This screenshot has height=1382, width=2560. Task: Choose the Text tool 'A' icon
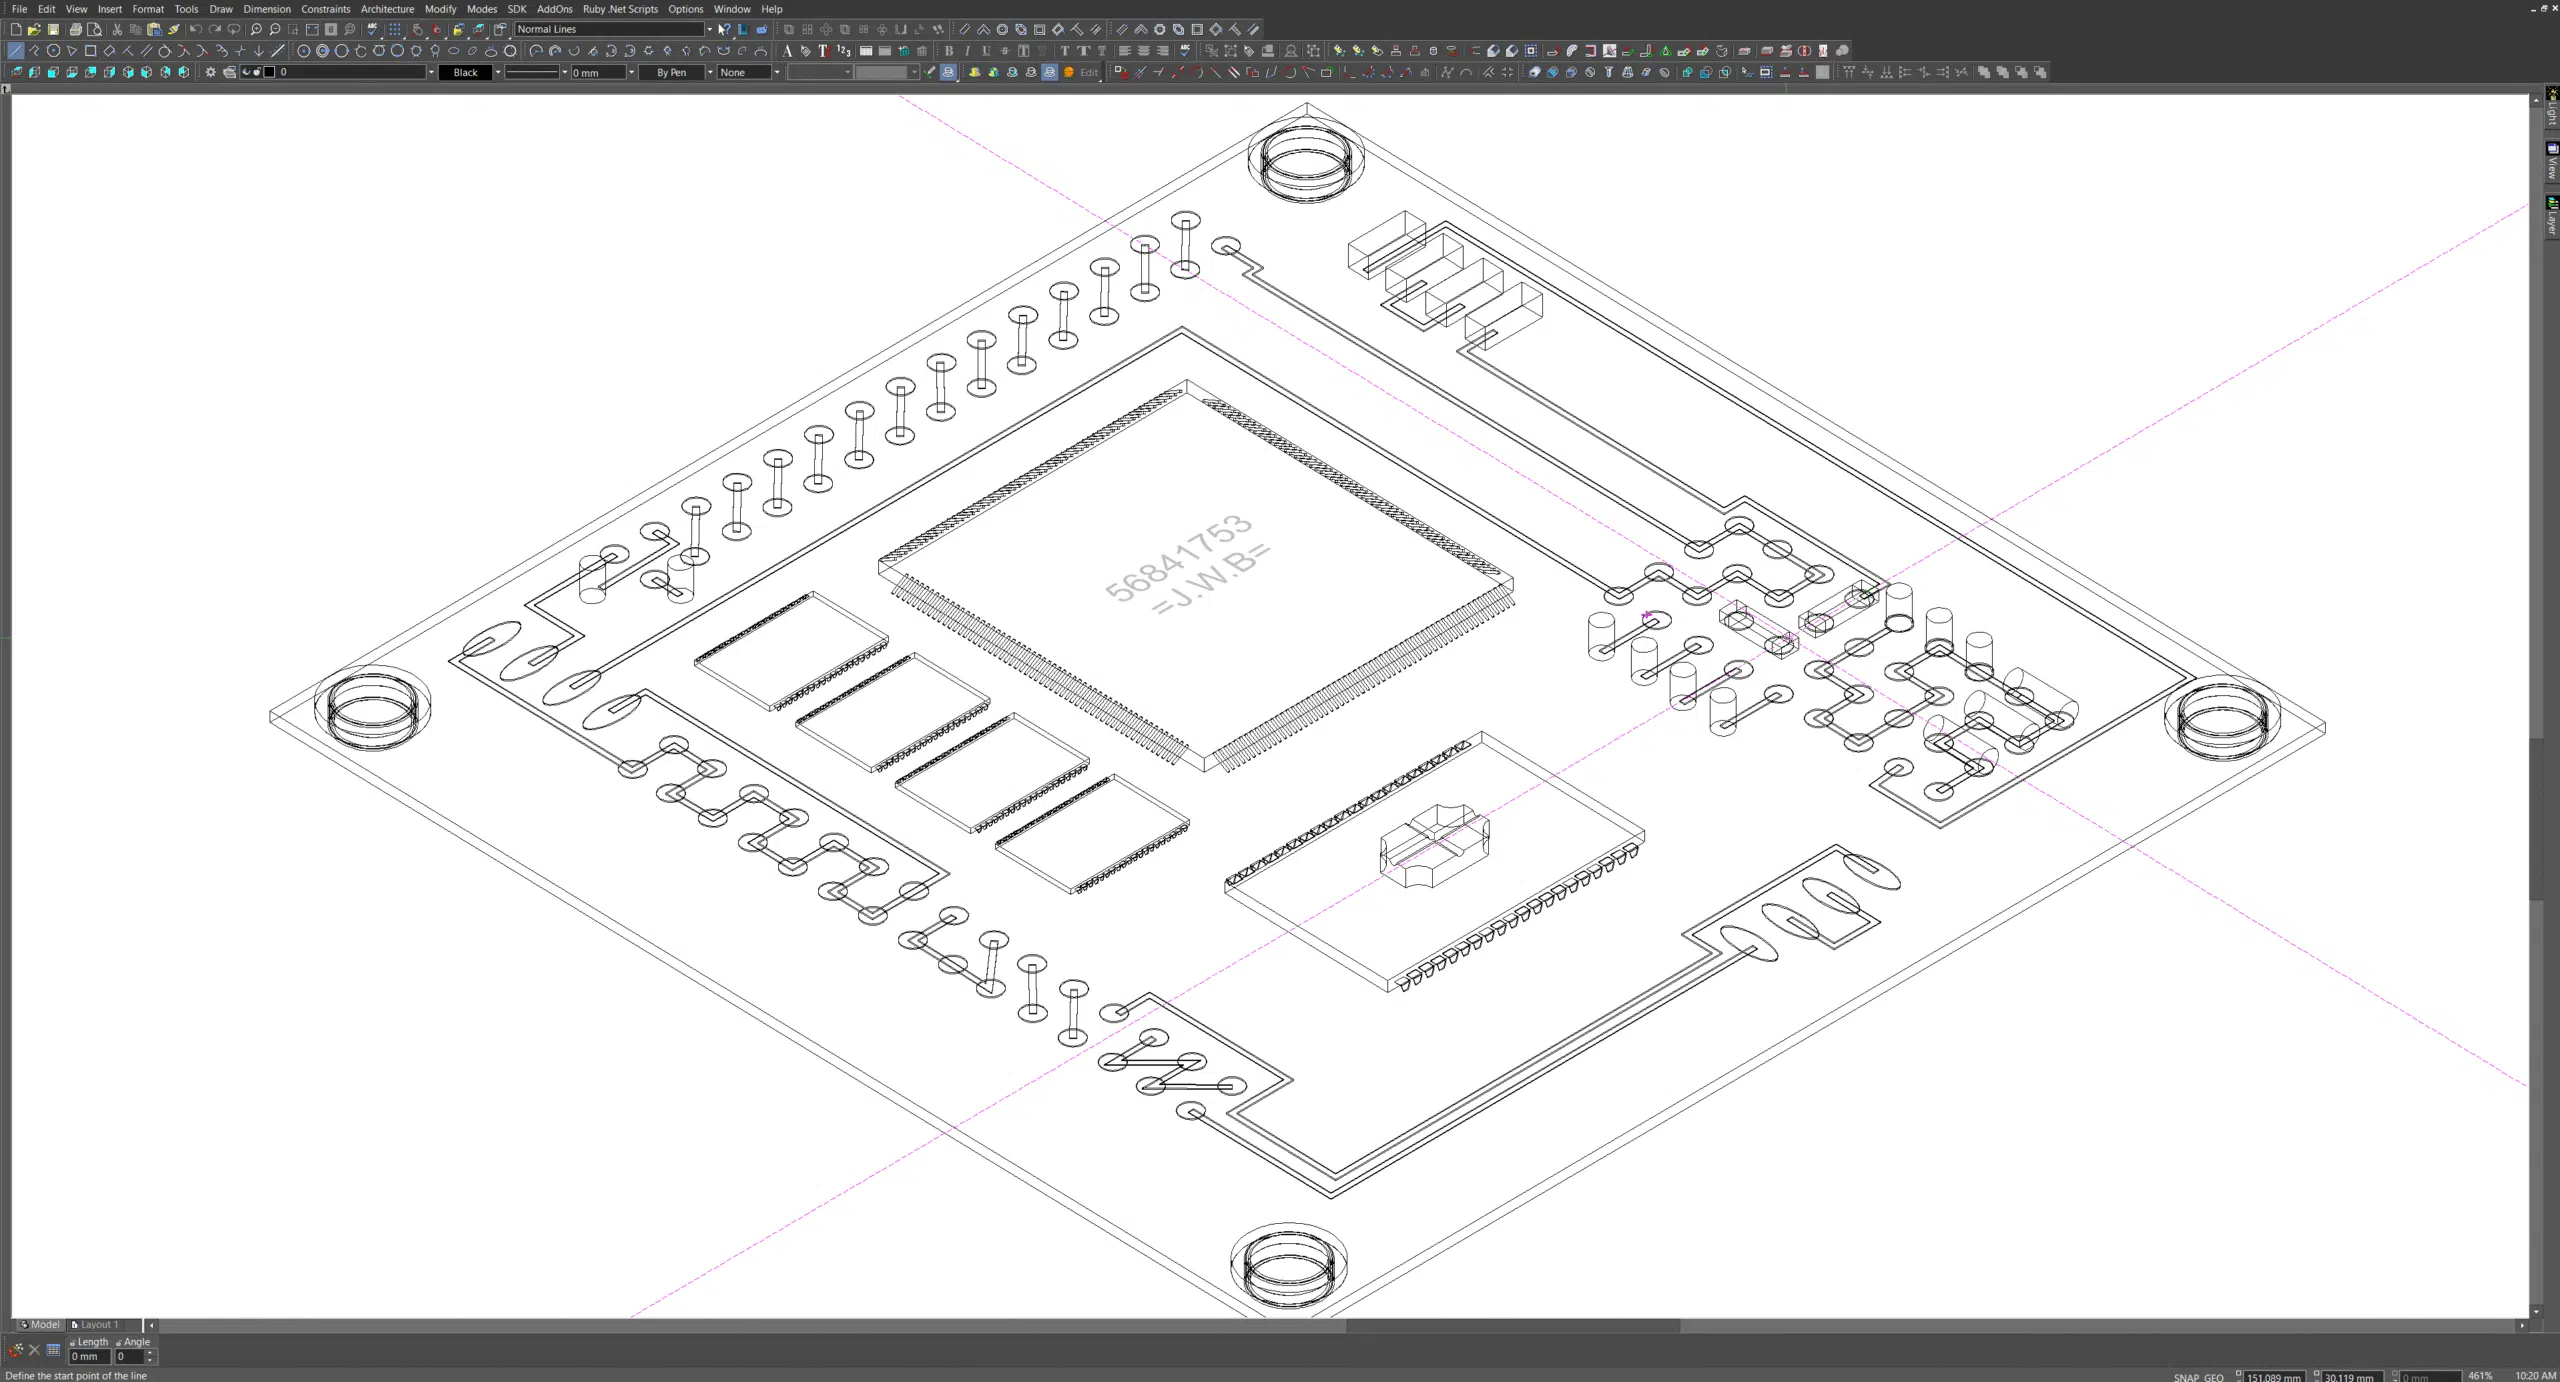[787, 51]
